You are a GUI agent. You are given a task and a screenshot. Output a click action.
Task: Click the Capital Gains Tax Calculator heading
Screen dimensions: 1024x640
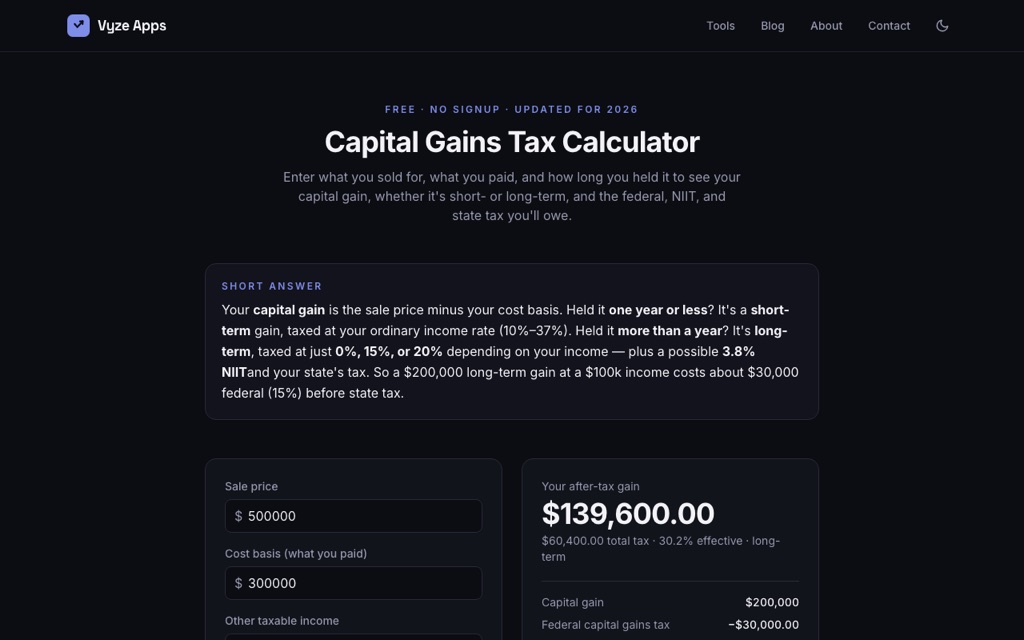click(512, 142)
